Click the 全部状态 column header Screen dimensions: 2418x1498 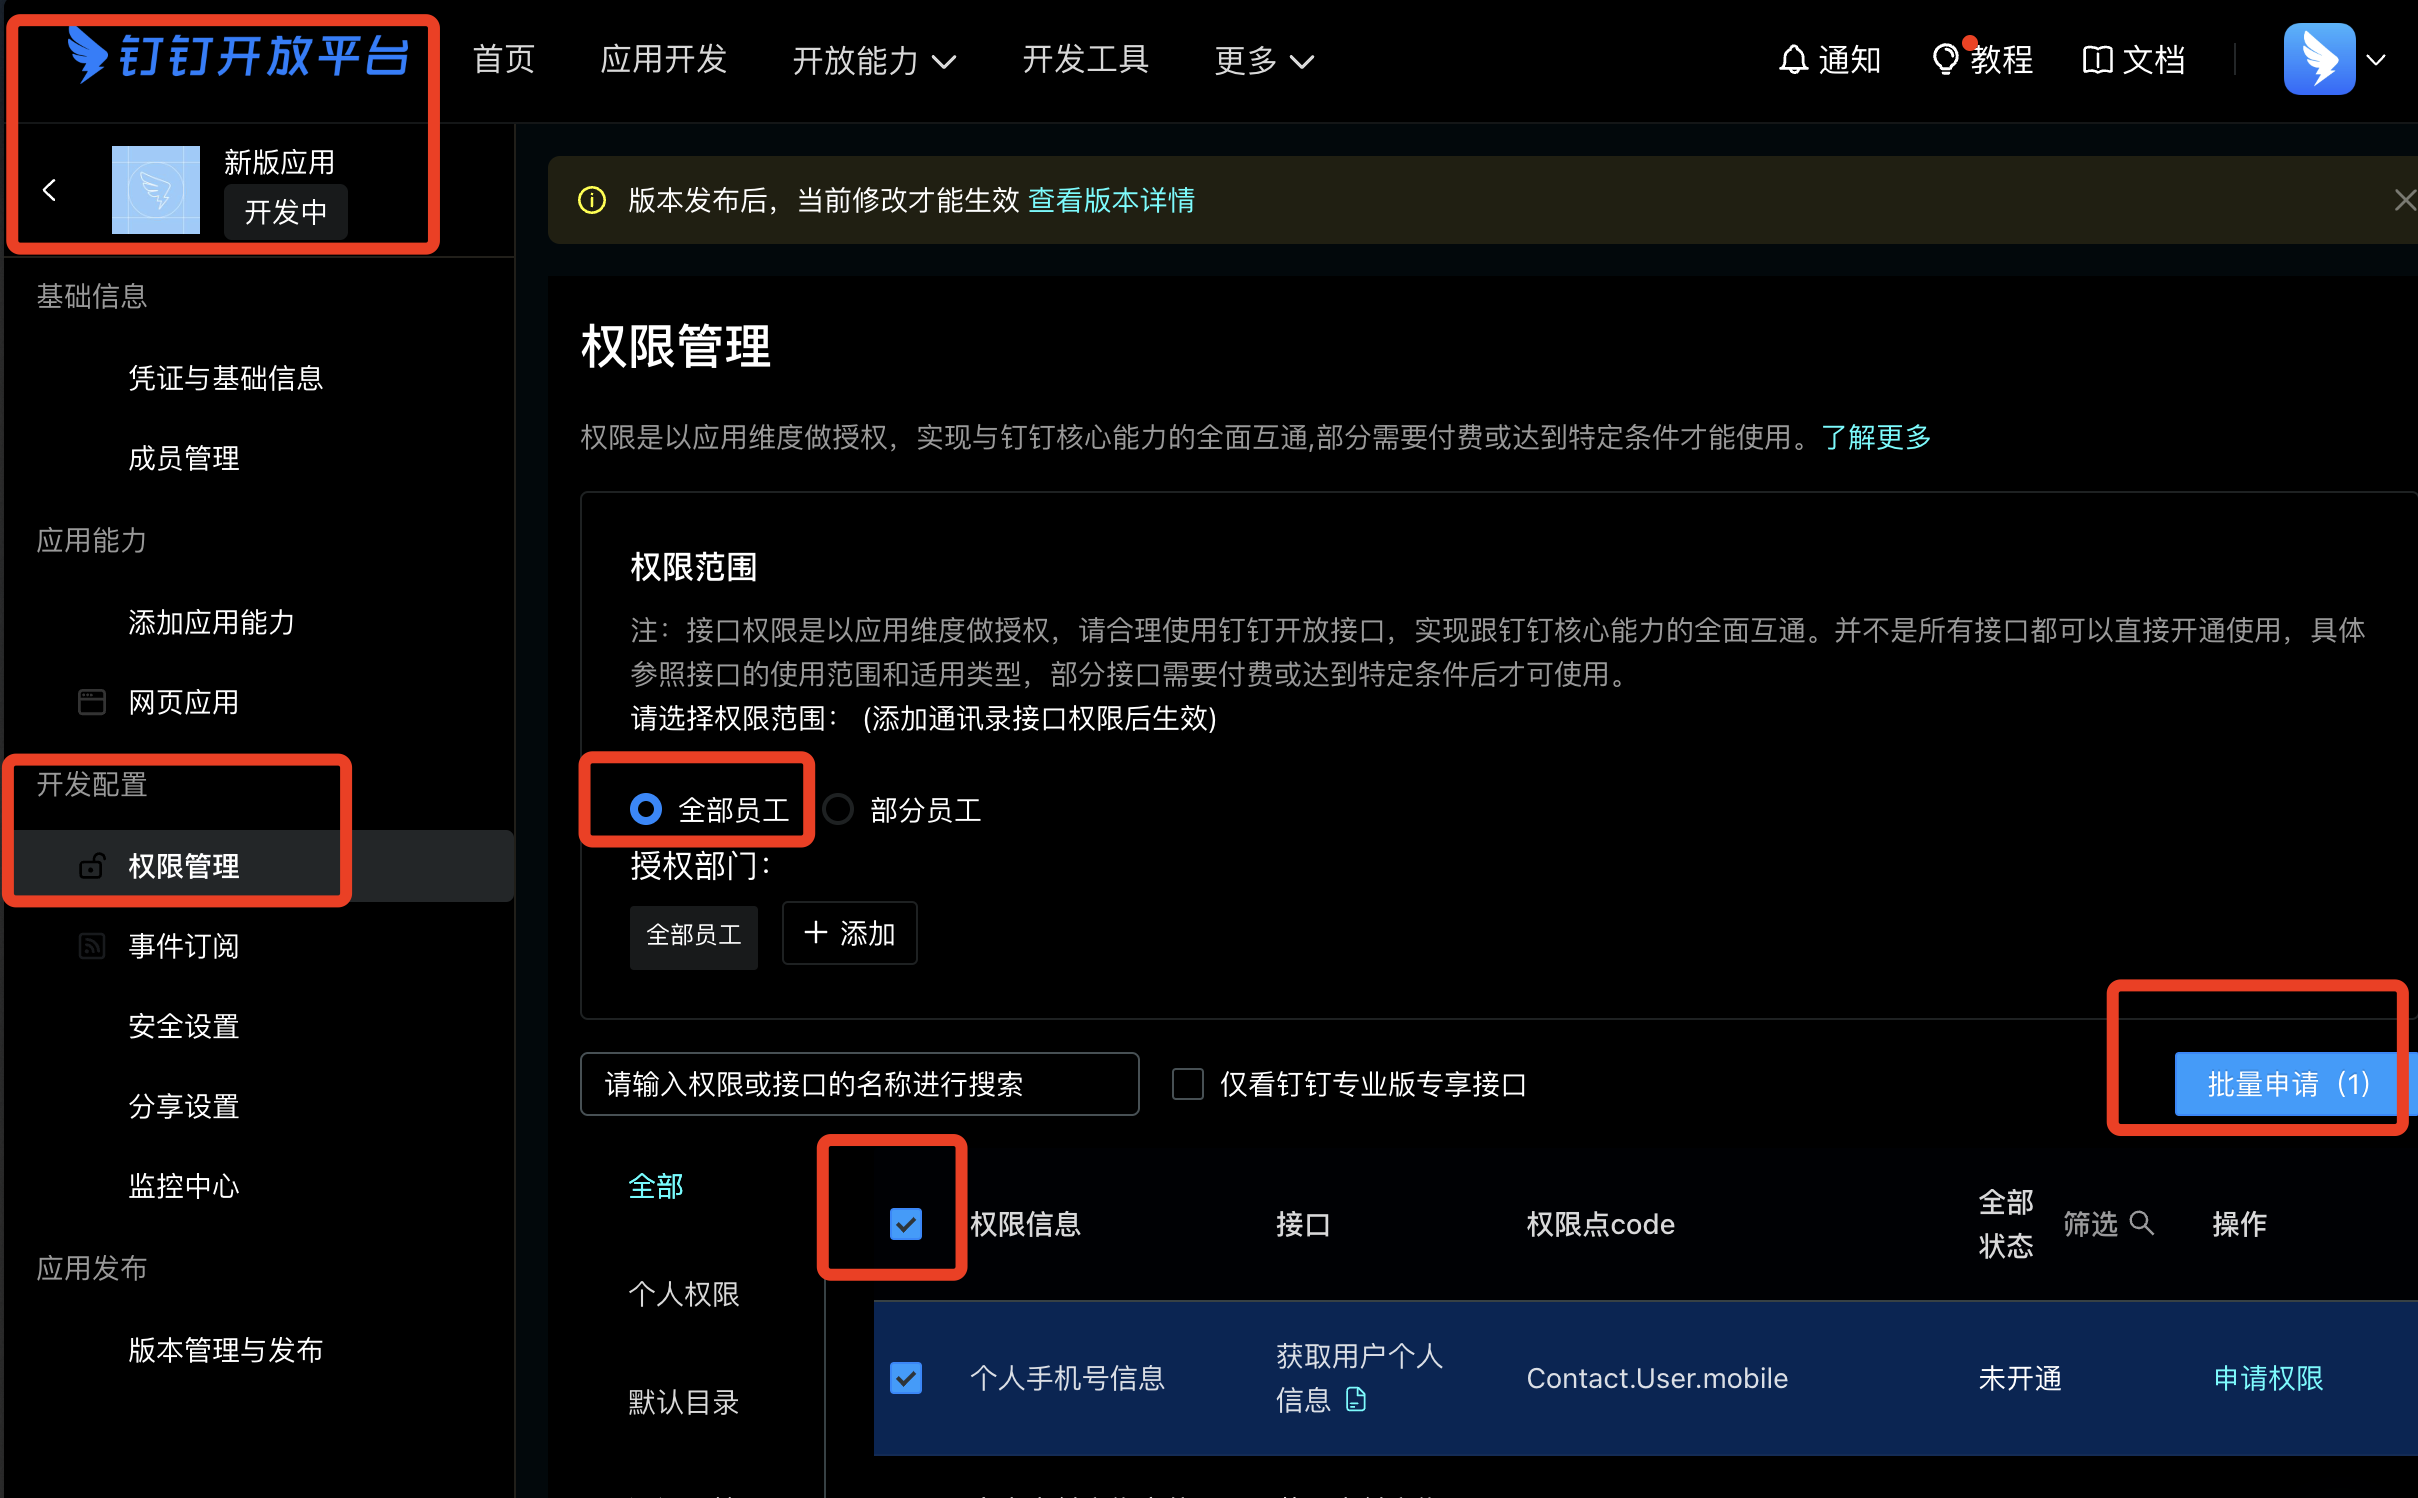2006,1224
